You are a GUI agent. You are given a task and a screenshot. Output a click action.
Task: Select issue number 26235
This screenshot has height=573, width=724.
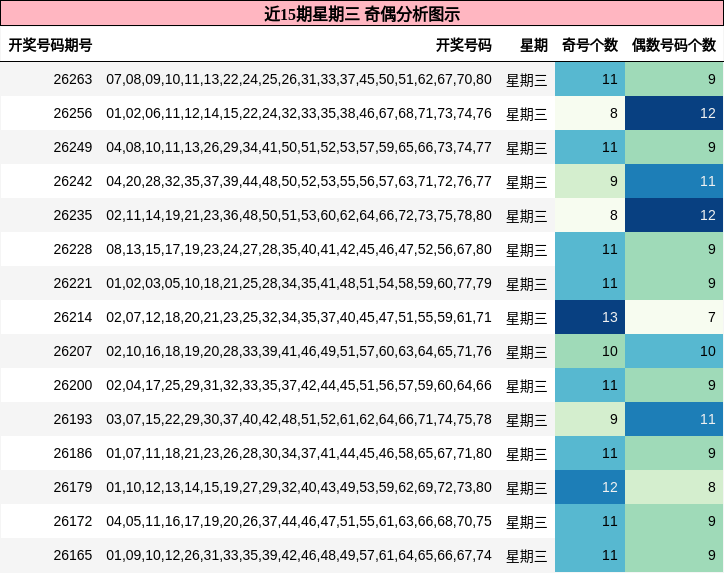[x=72, y=215]
